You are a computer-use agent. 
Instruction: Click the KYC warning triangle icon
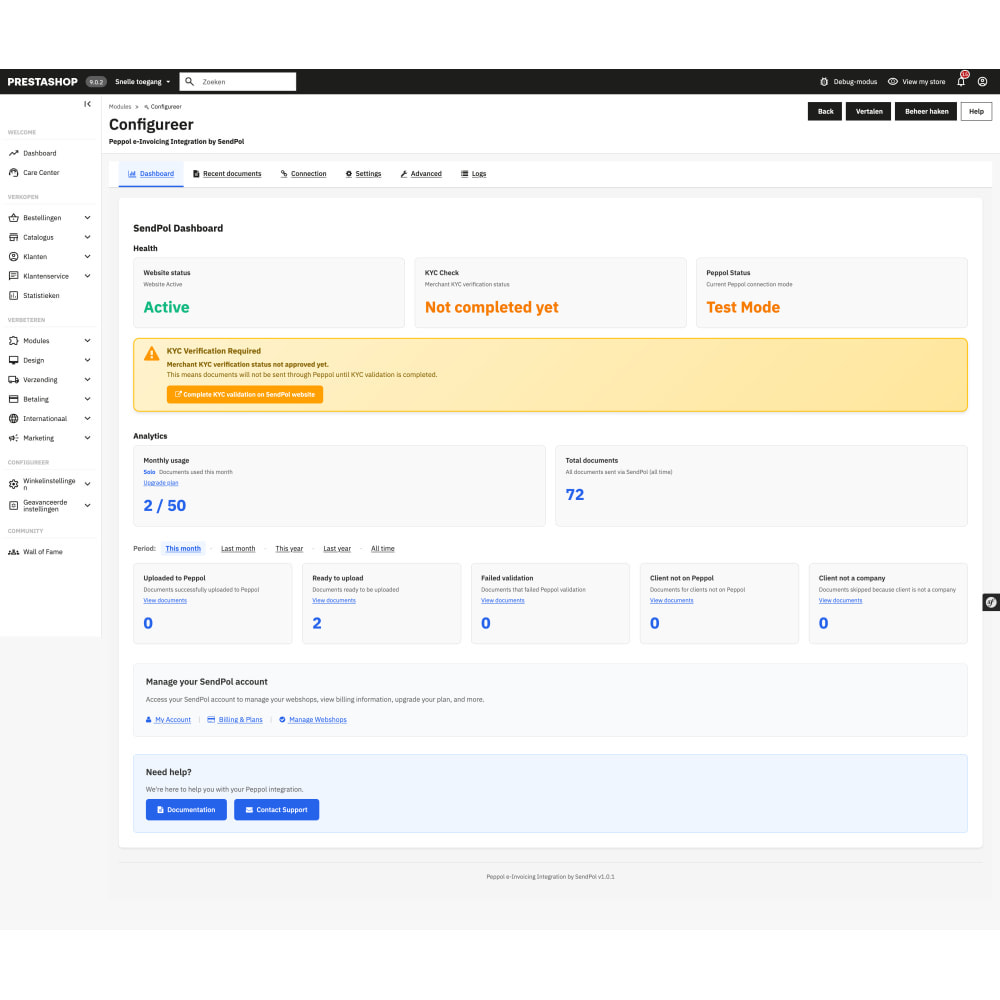151,353
